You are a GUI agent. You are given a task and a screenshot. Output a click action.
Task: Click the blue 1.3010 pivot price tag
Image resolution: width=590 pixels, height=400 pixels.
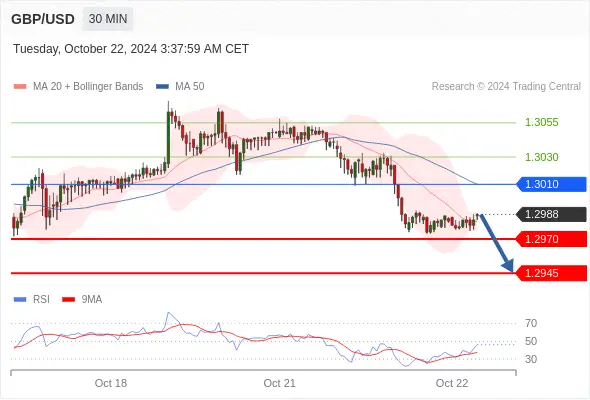[552, 184]
